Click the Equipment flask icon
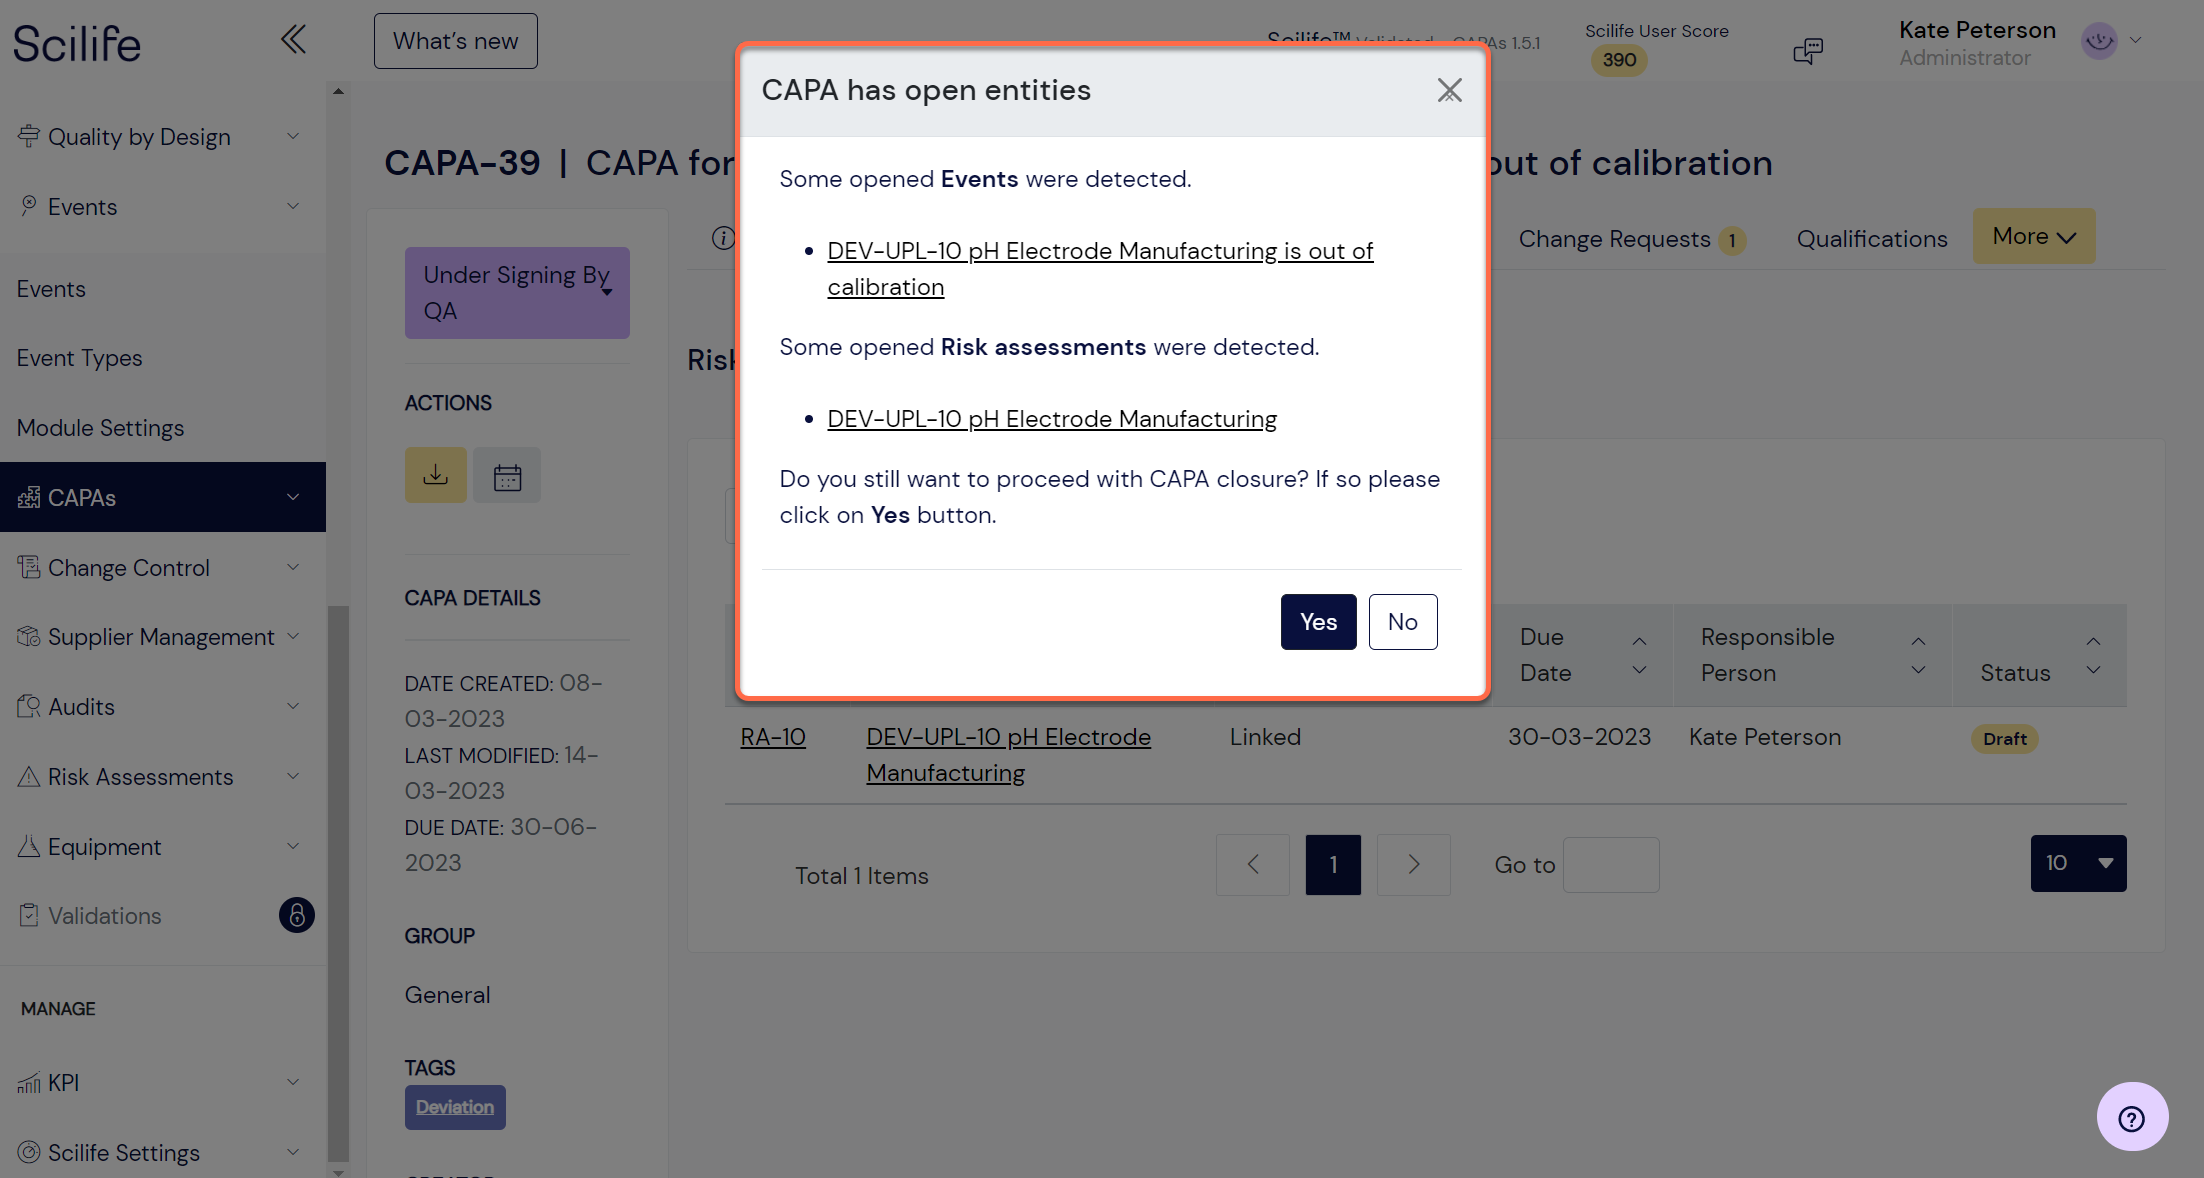This screenshot has width=2204, height=1178. 29,846
